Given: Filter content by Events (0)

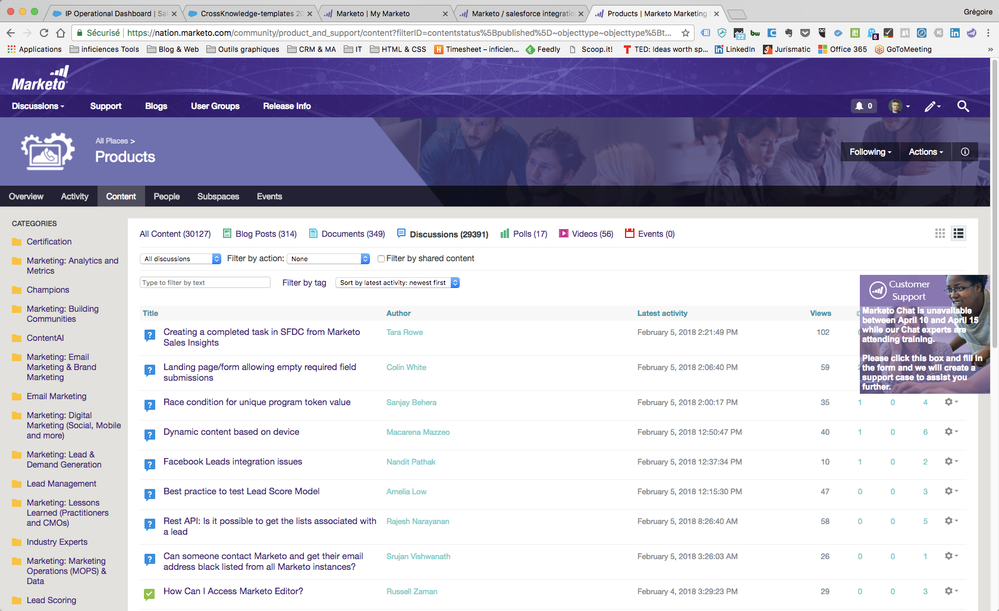Looking at the screenshot, I should pyautogui.click(x=650, y=234).
